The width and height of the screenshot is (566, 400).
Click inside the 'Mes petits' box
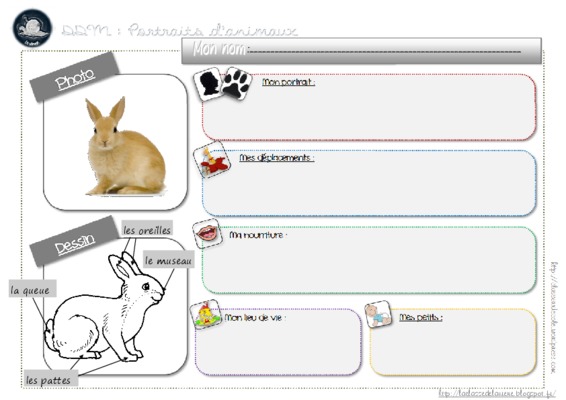pyautogui.click(x=453, y=342)
